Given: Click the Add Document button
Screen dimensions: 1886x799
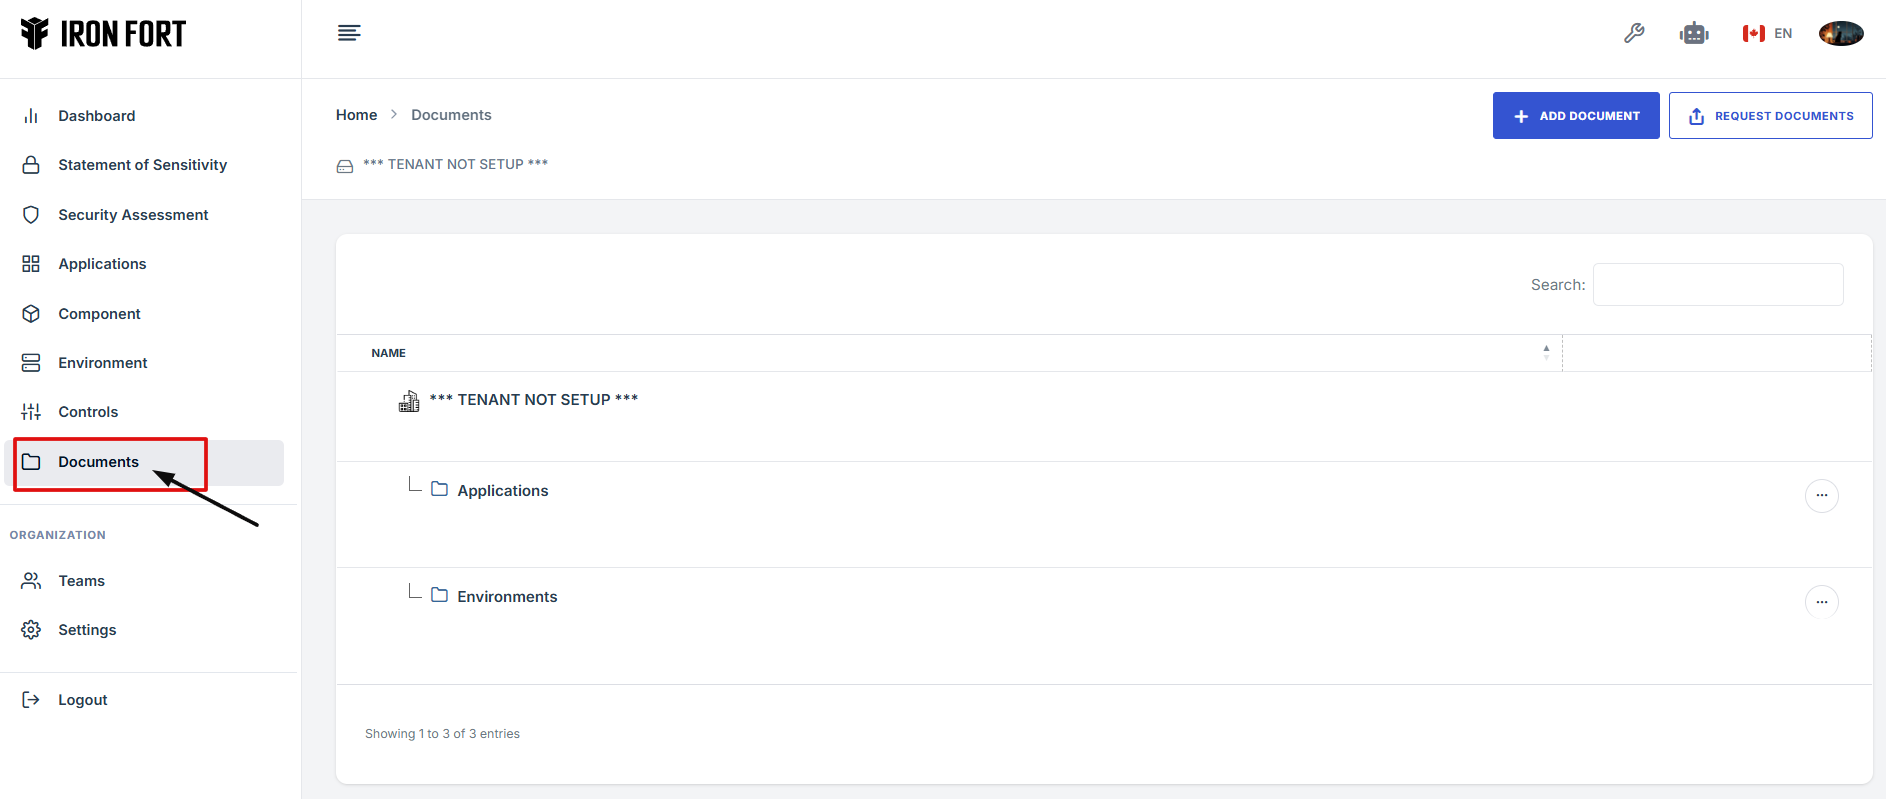Looking at the screenshot, I should (1576, 116).
